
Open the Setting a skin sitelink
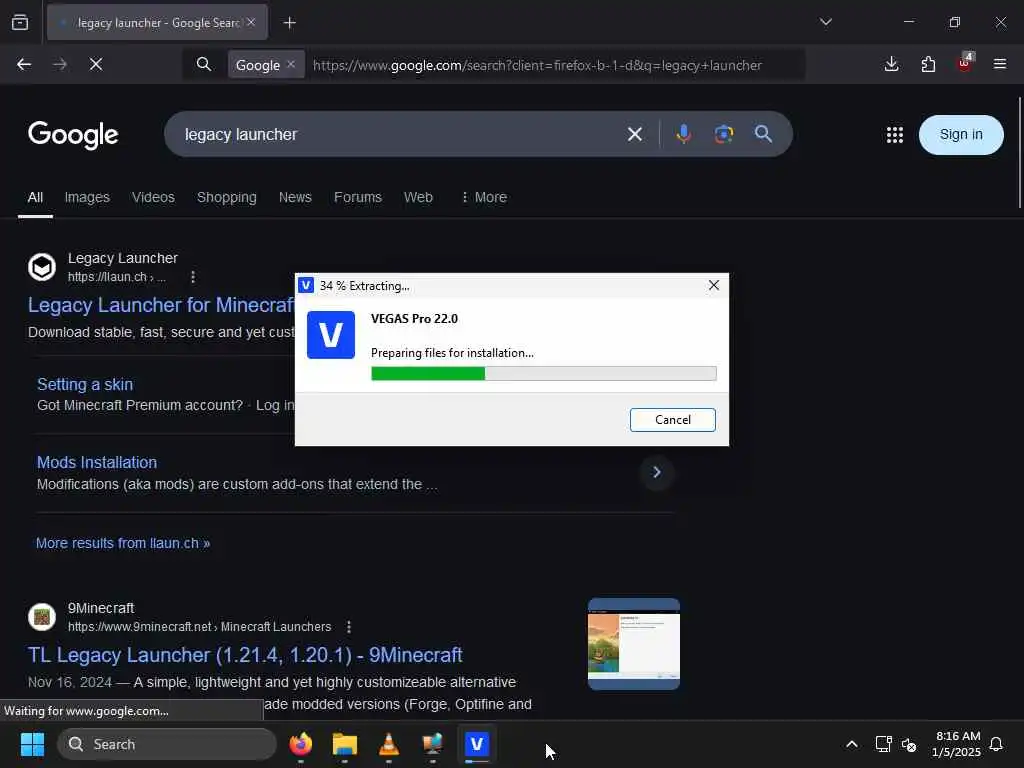pos(85,384)
